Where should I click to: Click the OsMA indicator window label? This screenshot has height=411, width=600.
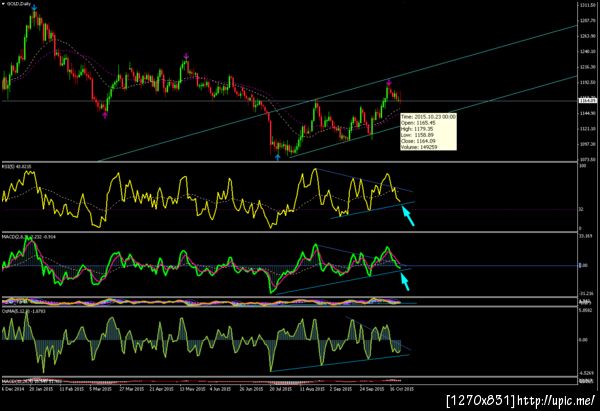24,312
